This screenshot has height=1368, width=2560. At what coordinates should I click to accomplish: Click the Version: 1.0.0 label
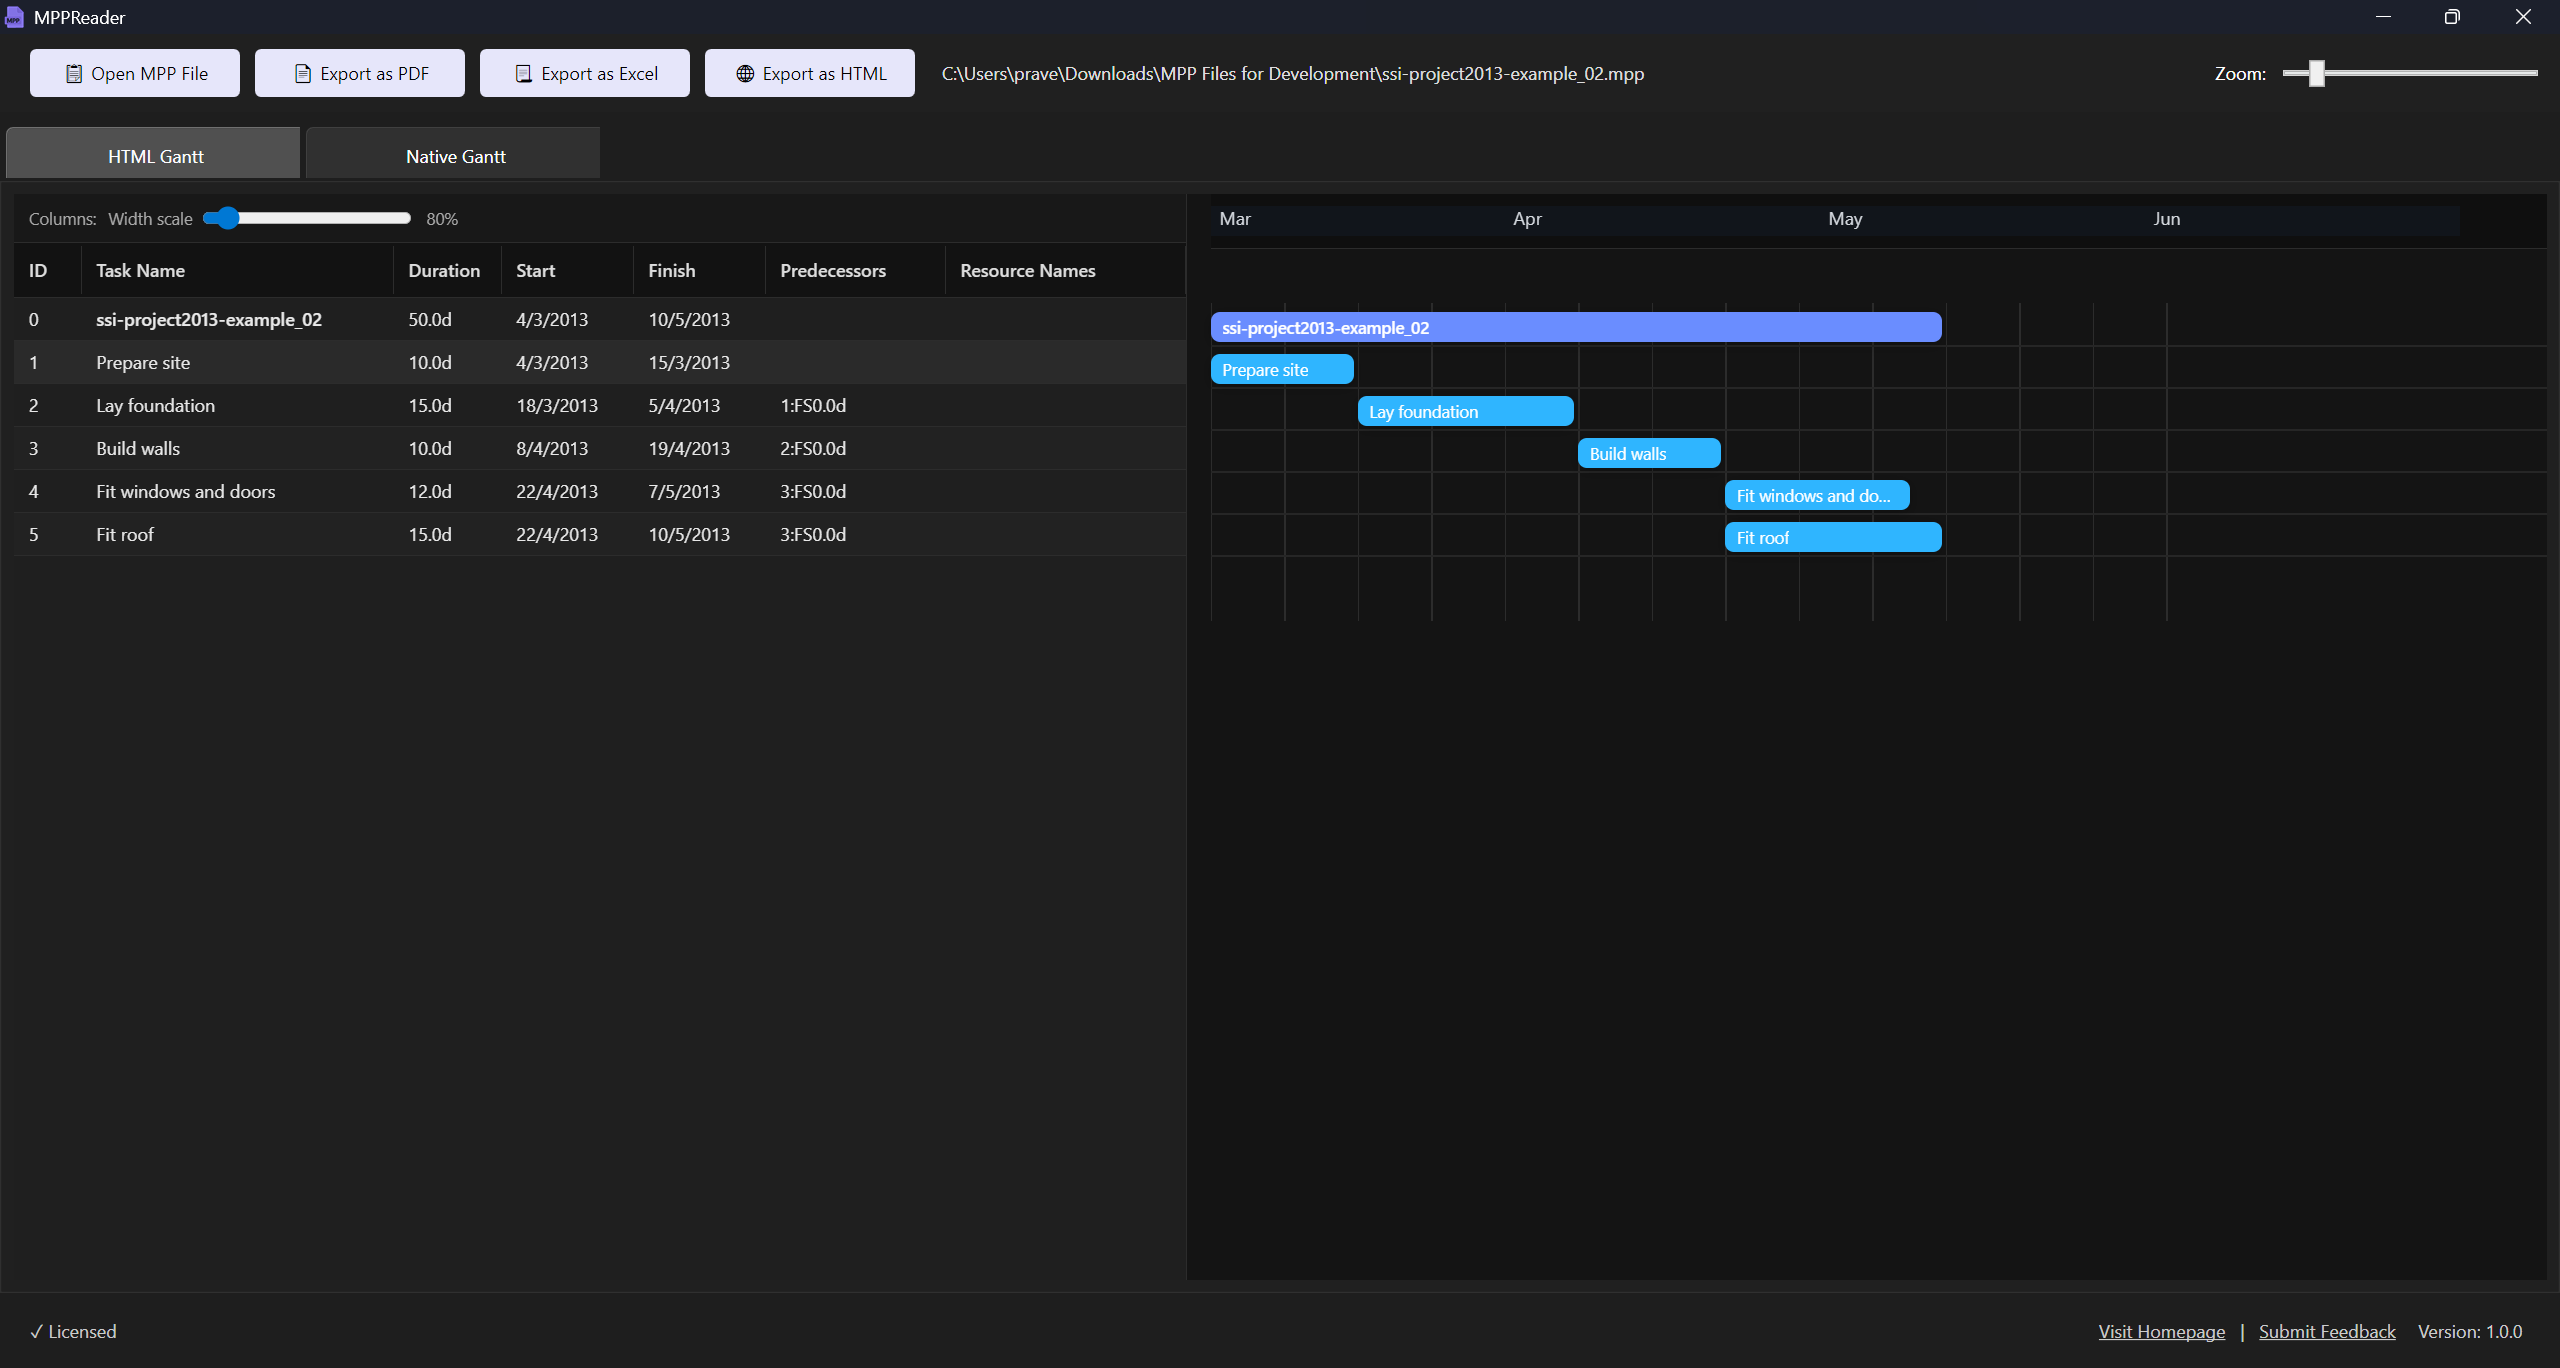(2470, 1332)
